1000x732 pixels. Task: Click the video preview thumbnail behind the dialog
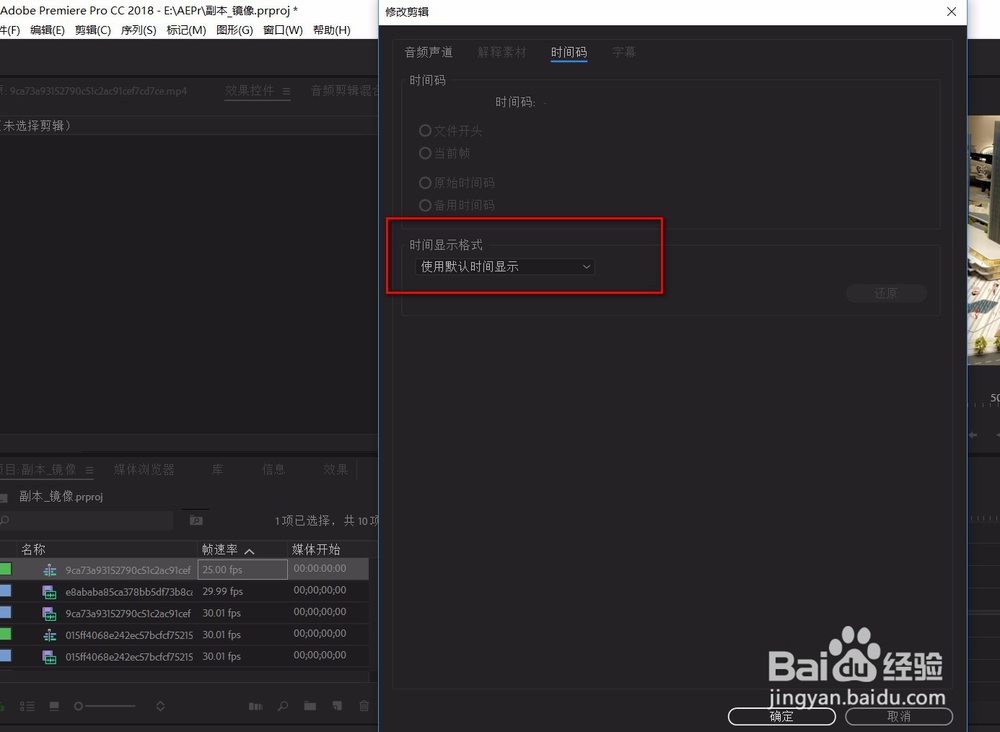point(983,240)
